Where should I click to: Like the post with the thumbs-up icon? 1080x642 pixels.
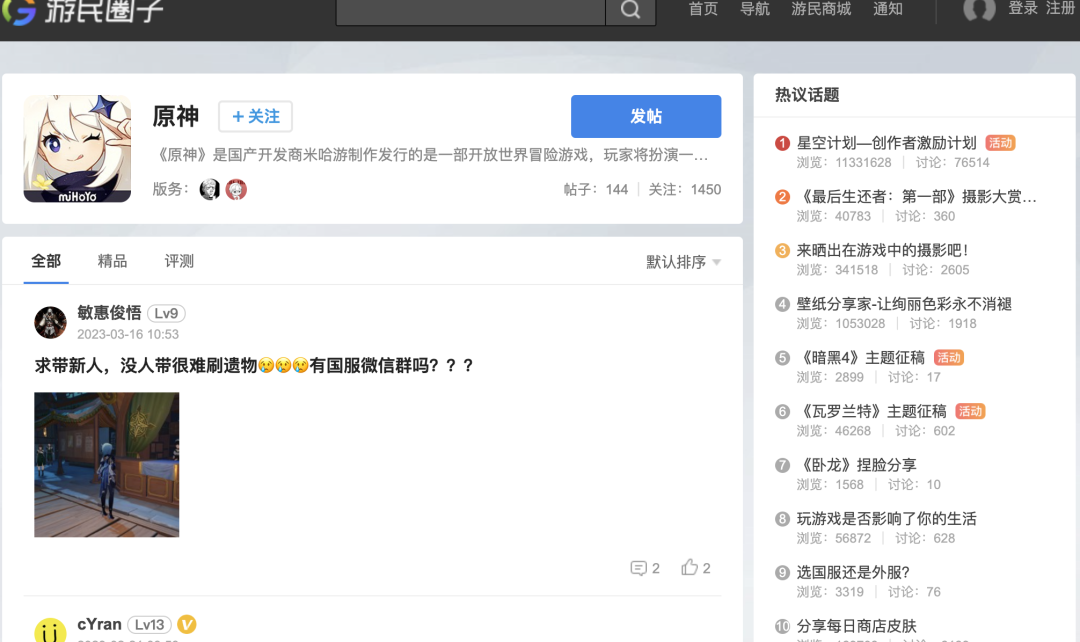[689, 567]
